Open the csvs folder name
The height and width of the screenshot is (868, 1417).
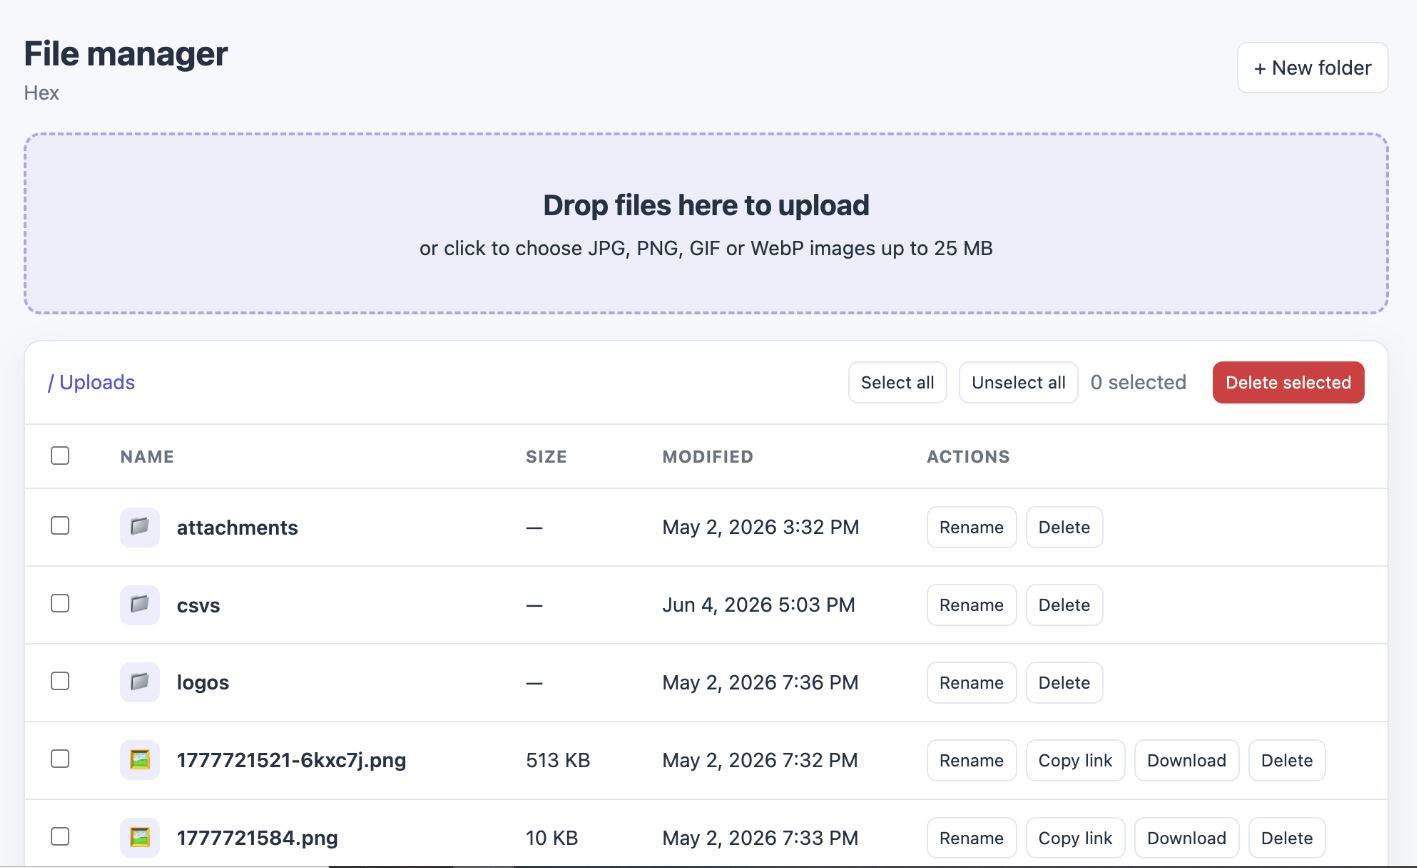point(198,605)
